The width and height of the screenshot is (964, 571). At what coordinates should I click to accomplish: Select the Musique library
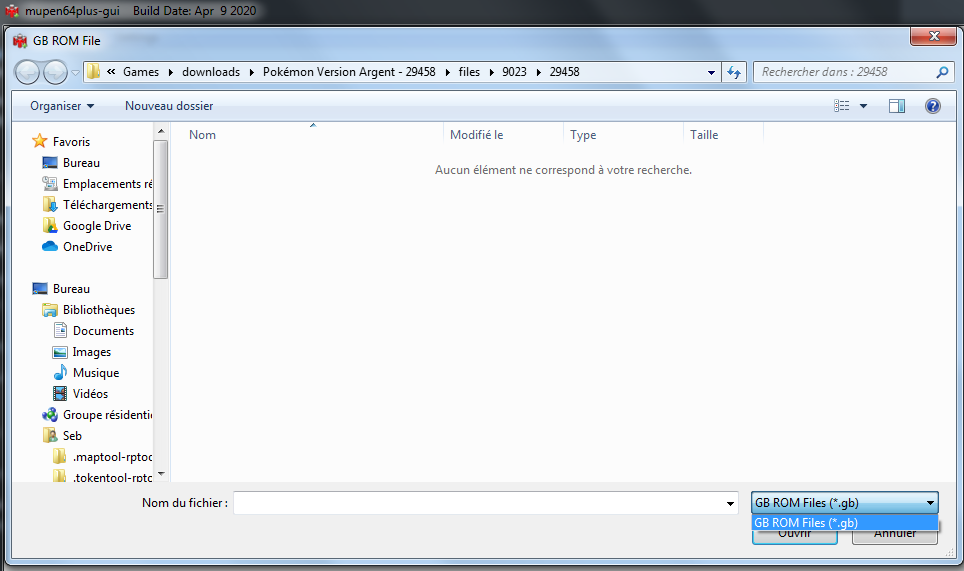[x=95, y=373]
